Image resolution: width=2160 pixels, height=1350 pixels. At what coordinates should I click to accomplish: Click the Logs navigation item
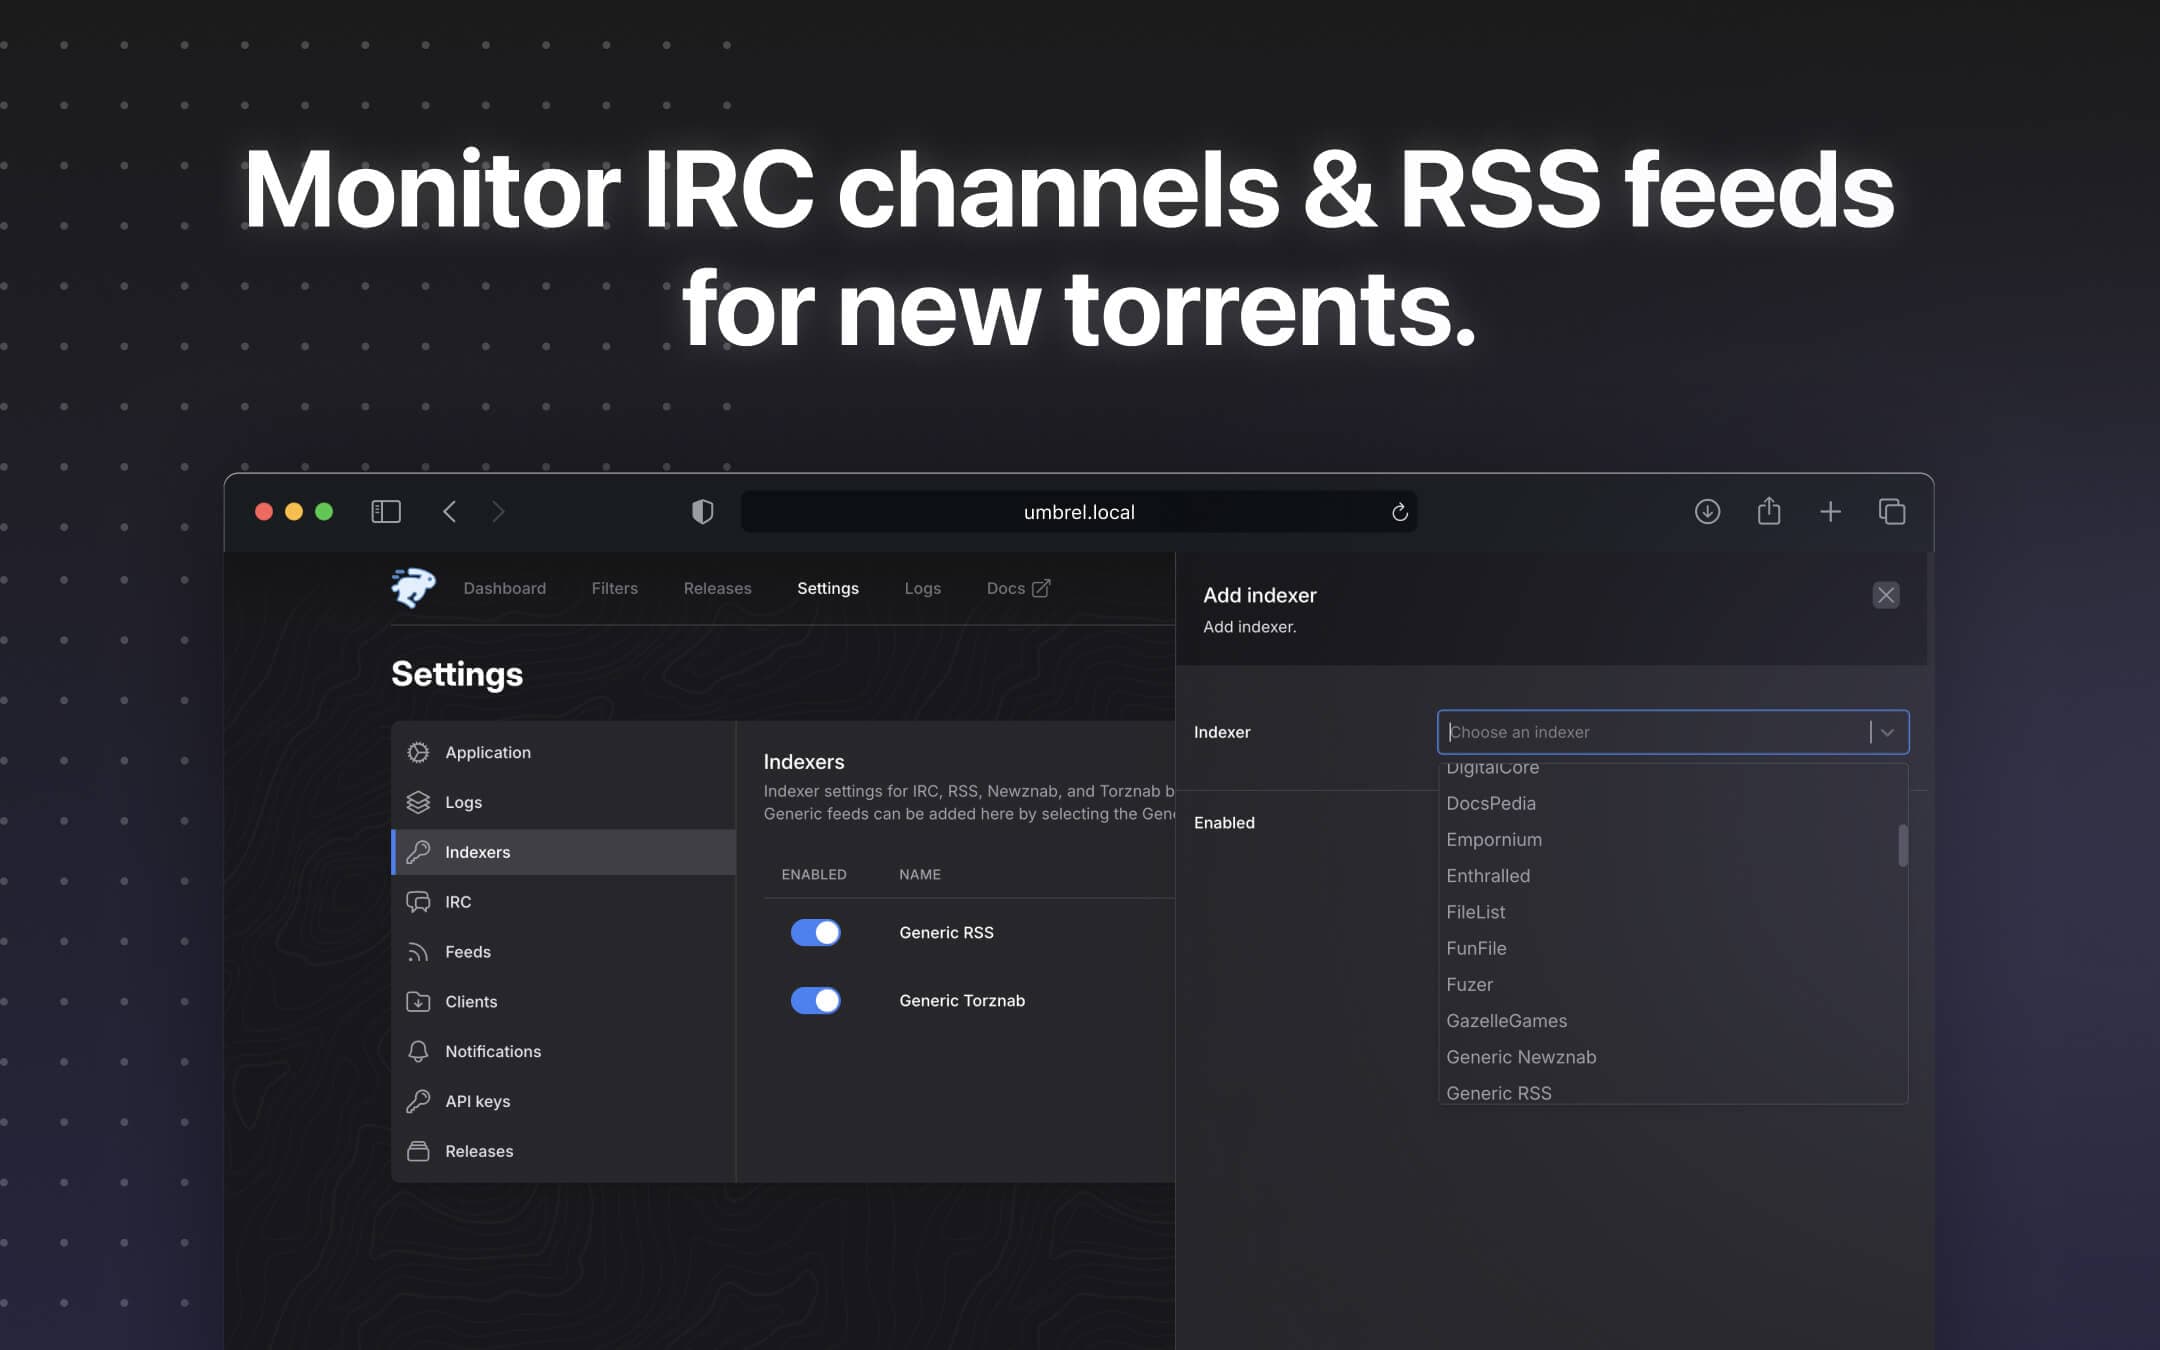click(x=922, y=588)
